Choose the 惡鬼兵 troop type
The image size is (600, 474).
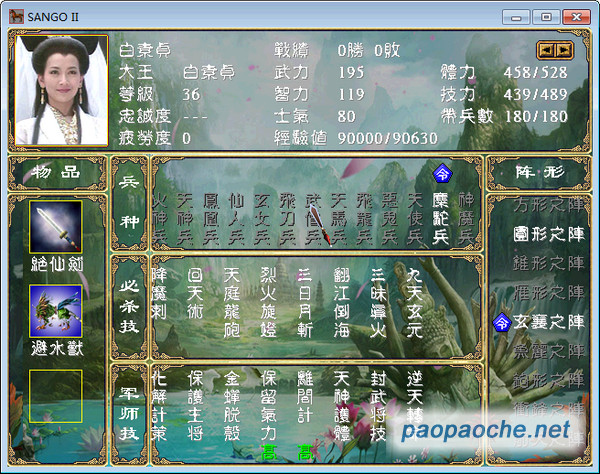(x=390, y=219)
